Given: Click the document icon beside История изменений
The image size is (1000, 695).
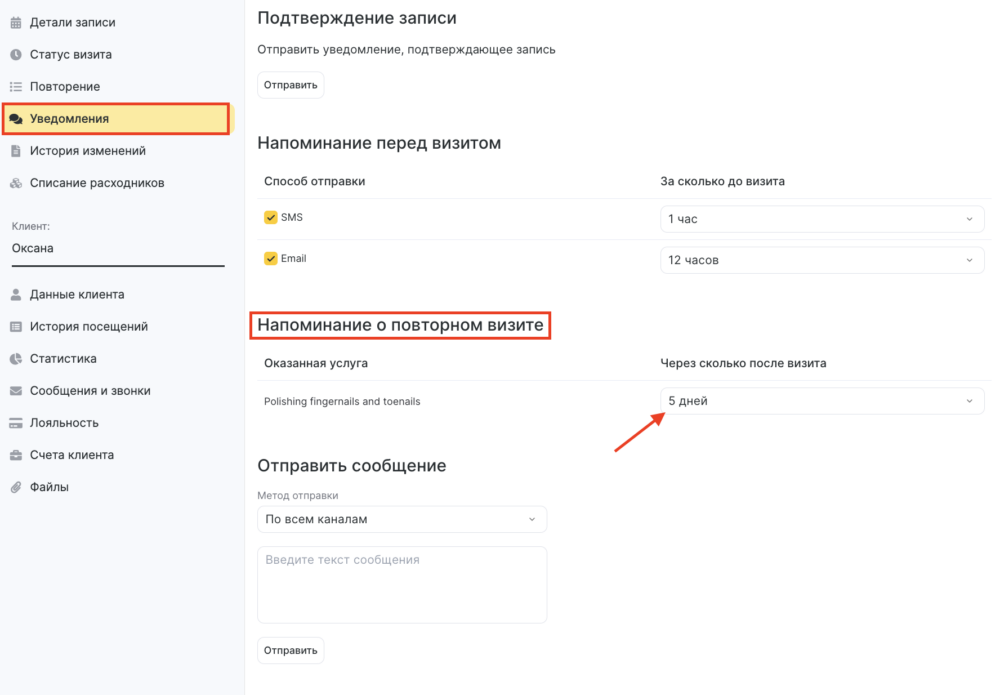Looking at the screenshot, I should pyautogui.click(x=16, y=151).
